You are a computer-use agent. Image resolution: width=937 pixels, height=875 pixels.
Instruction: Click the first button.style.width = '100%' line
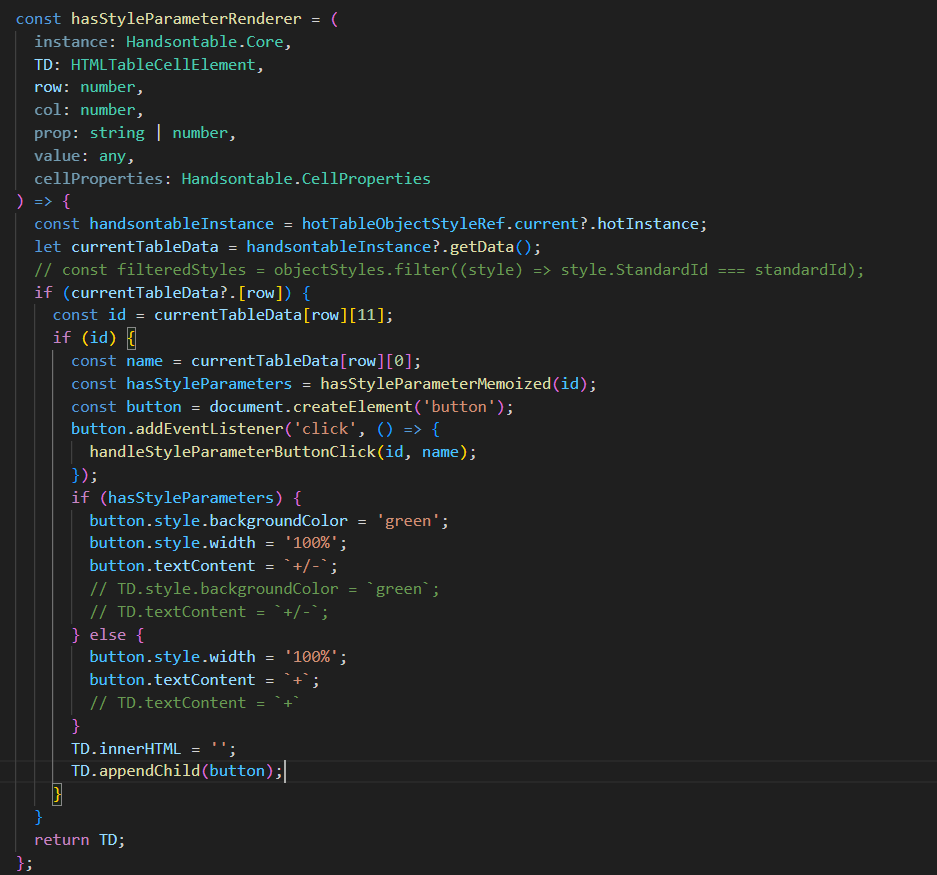[218, 543]
